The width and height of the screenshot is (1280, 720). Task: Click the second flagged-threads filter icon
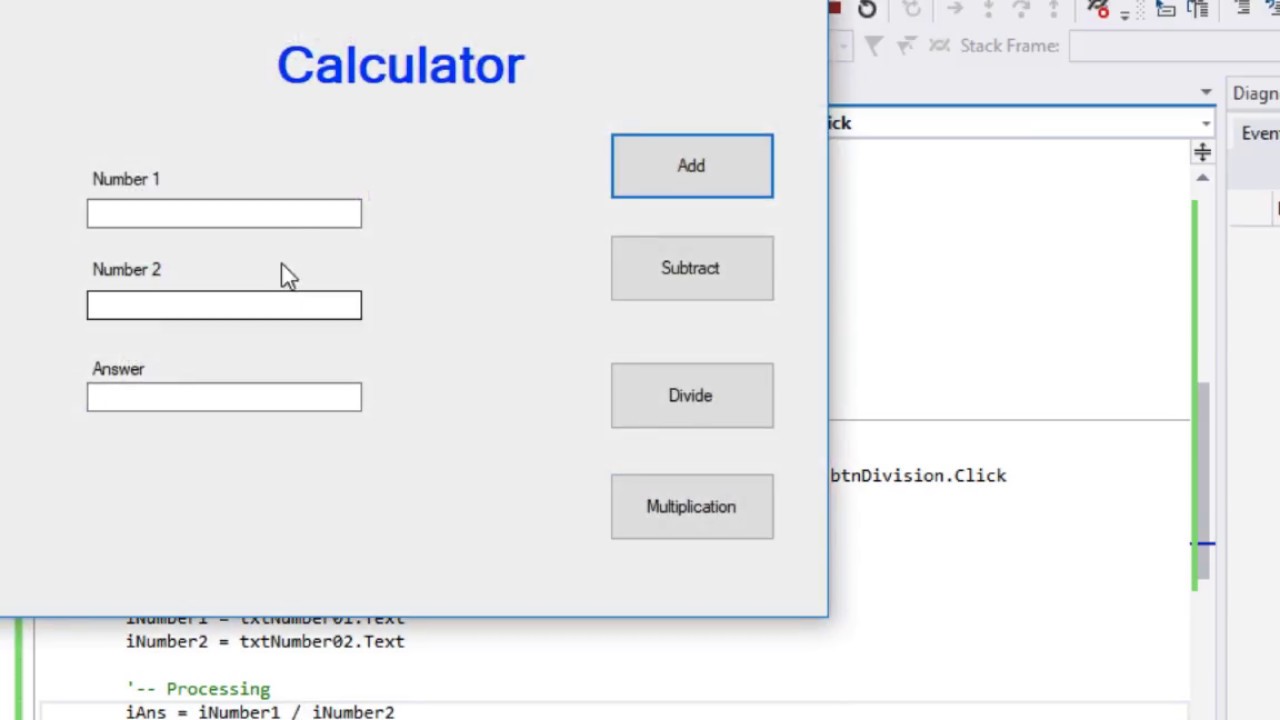[x=907, y=46]
